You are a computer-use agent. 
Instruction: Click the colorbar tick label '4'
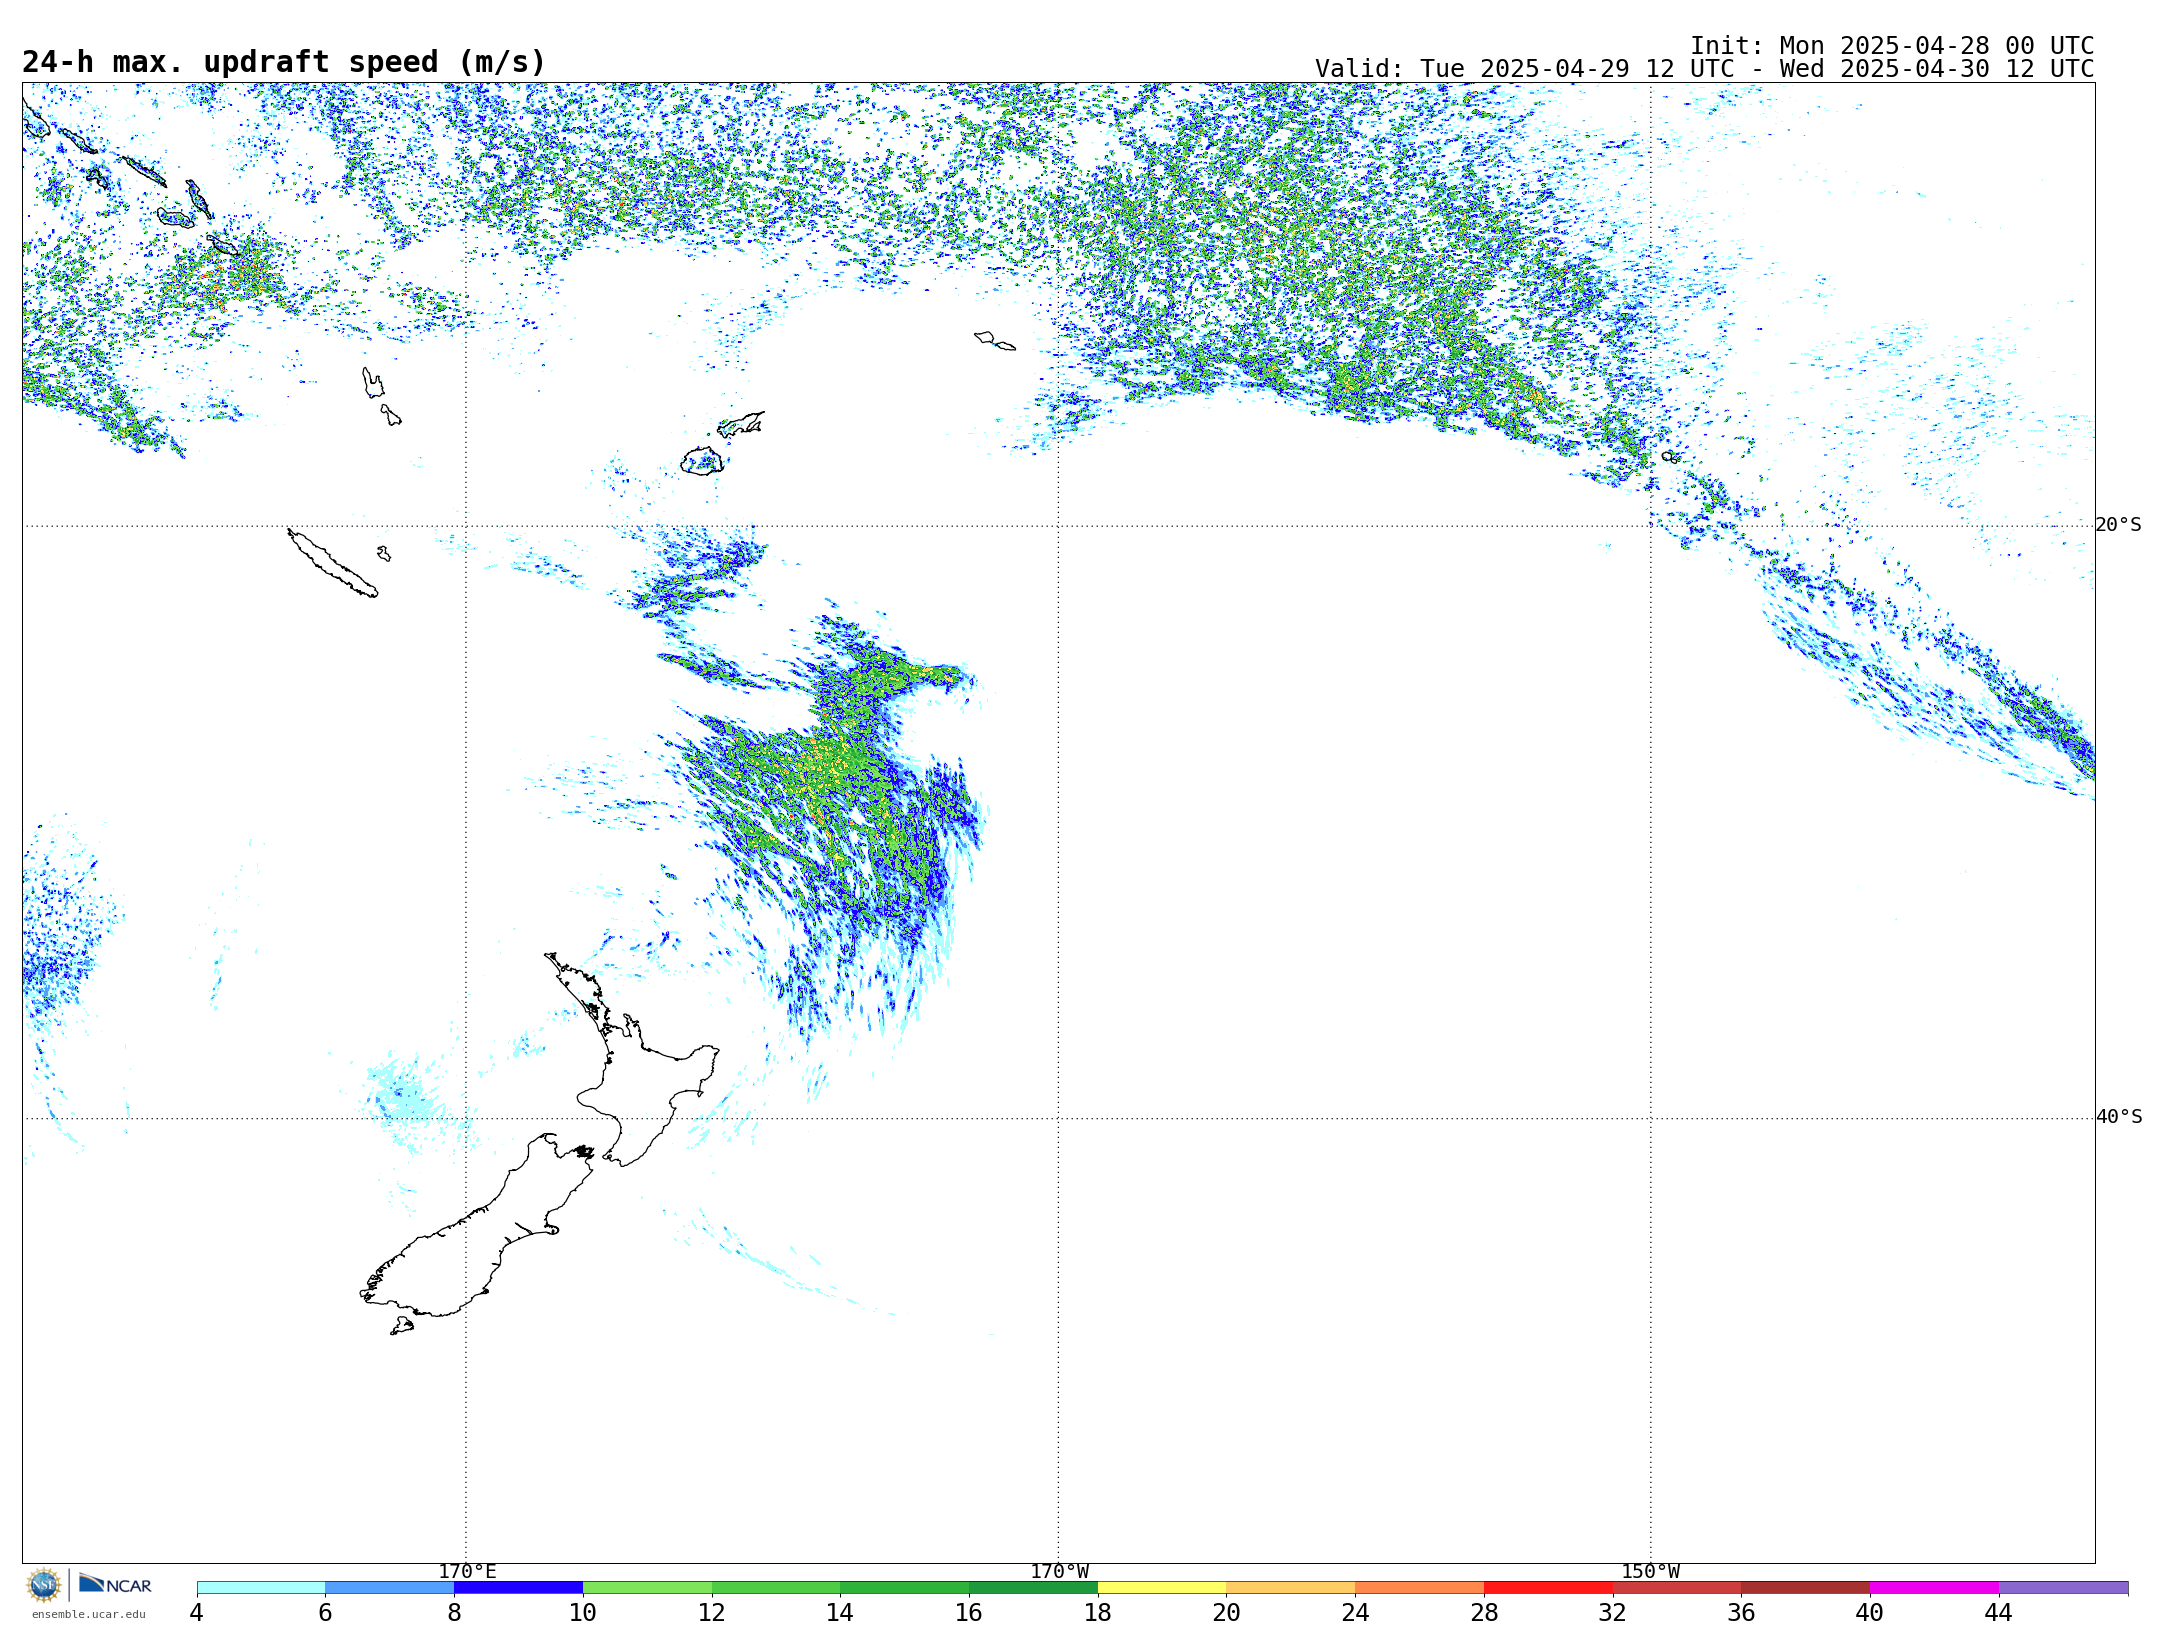point(197,1612)
